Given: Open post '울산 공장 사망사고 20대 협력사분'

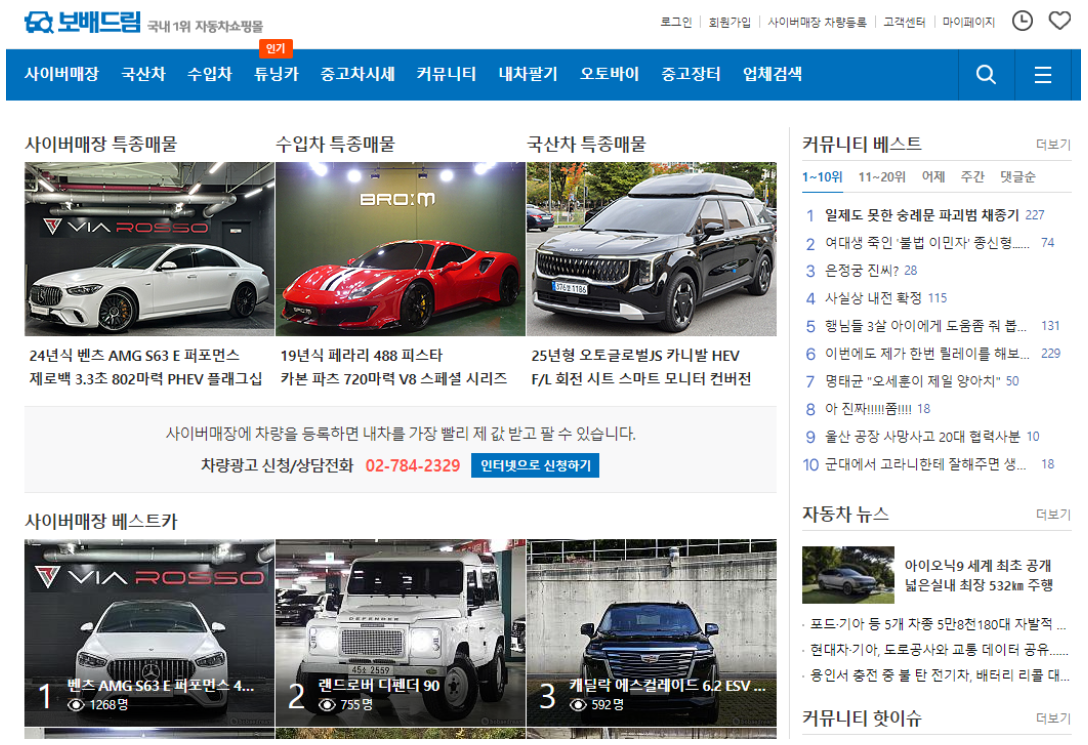Looking at the screenshot, I should [922, 436].
